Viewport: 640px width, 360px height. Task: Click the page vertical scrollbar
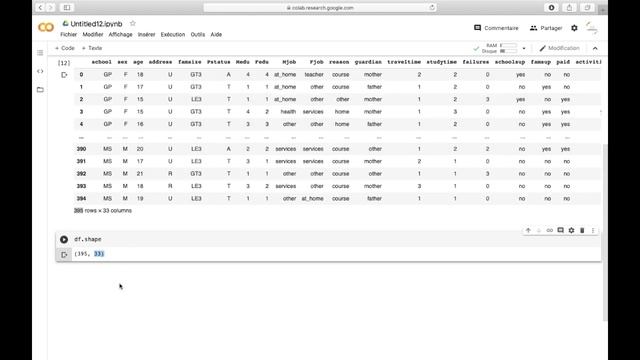tap(605, 233)
